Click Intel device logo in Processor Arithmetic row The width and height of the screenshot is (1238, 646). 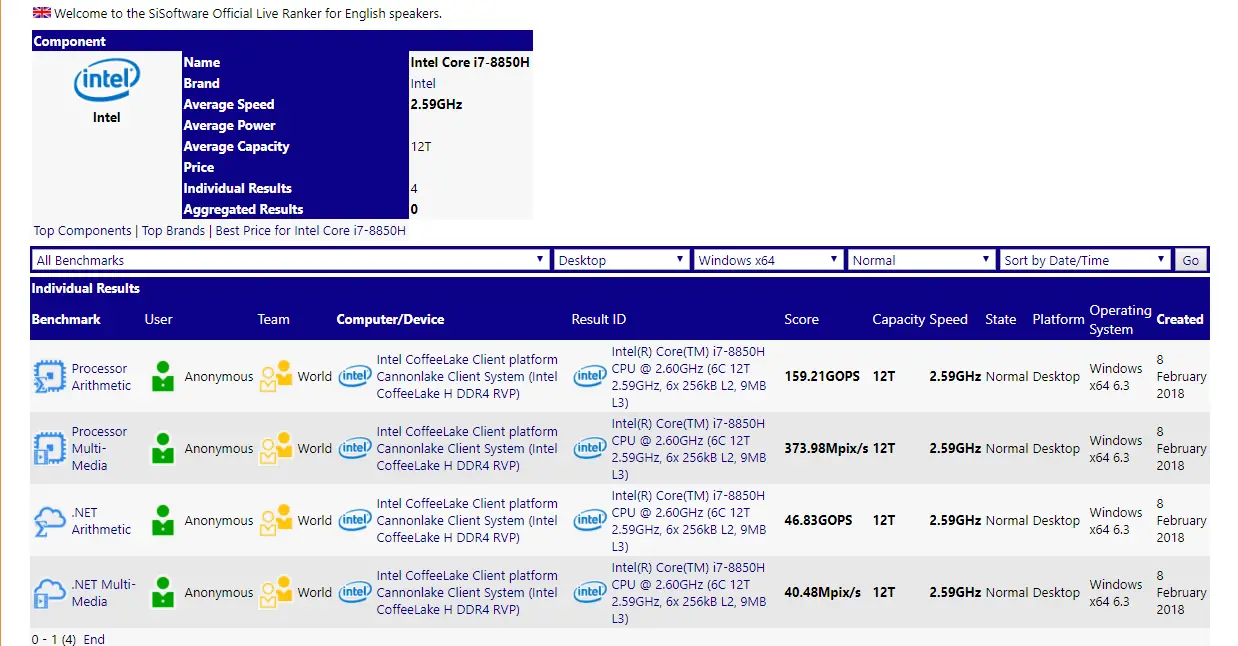pos(355,377)
